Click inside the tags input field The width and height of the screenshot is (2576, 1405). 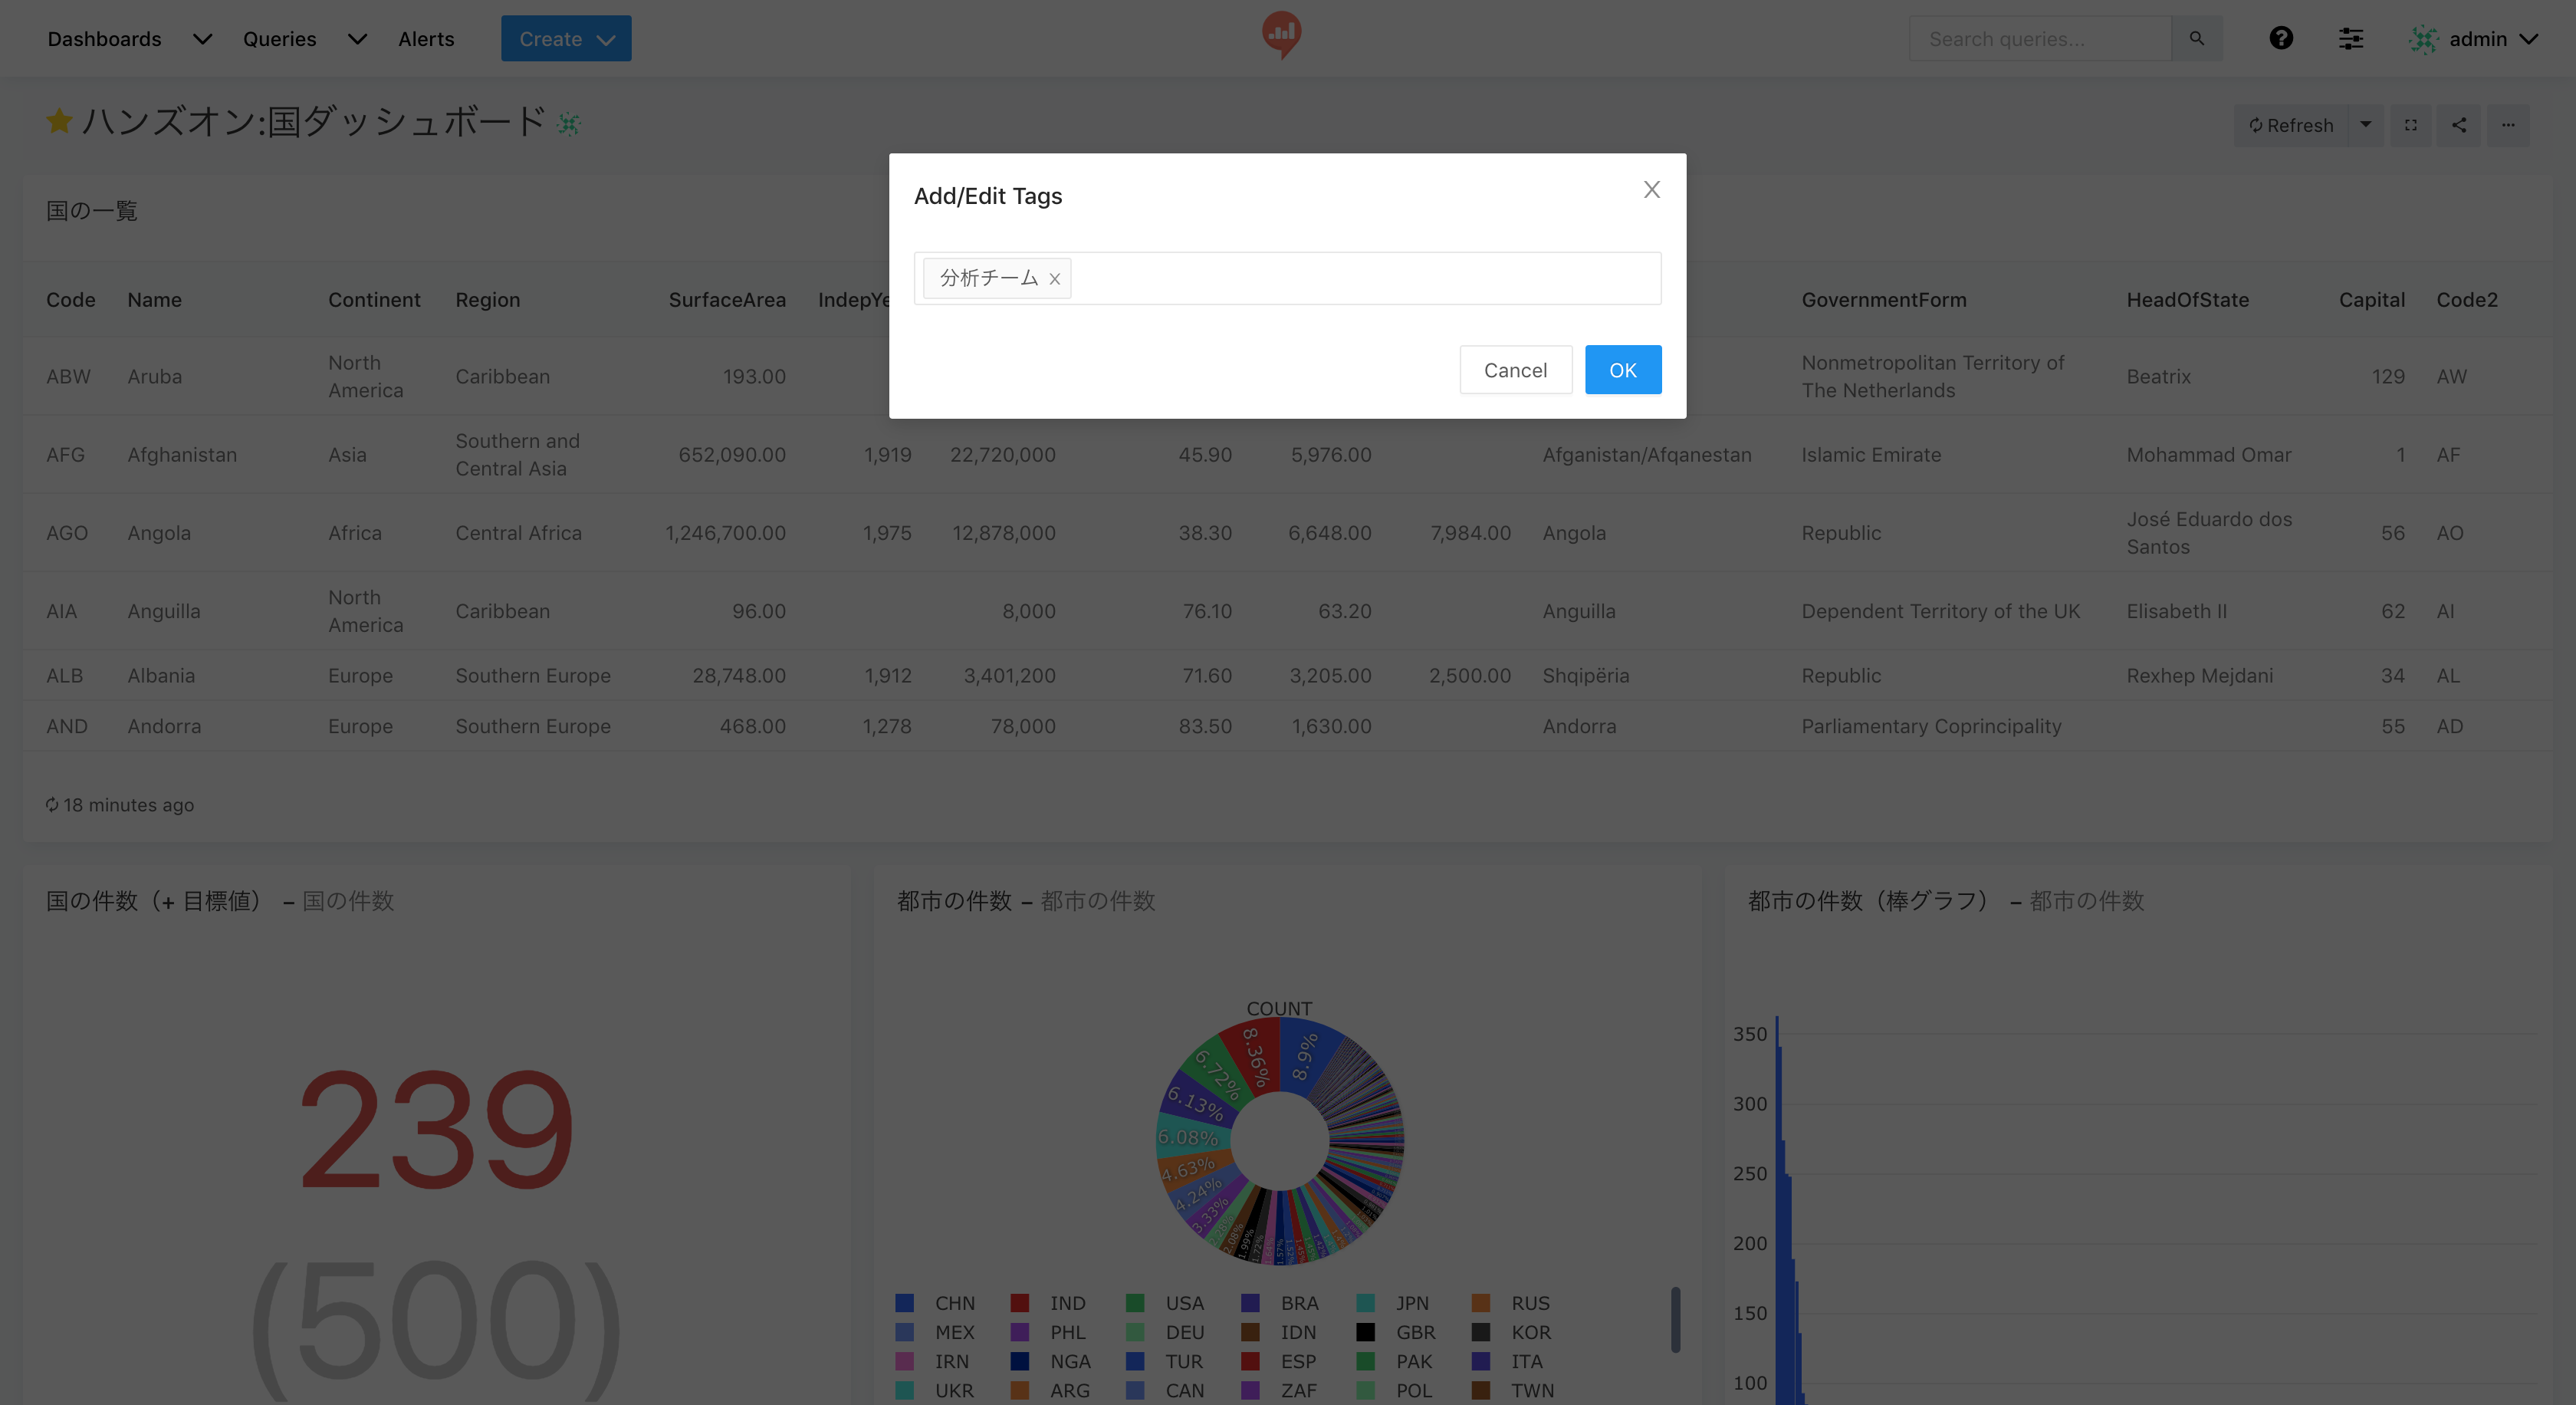1360,278
